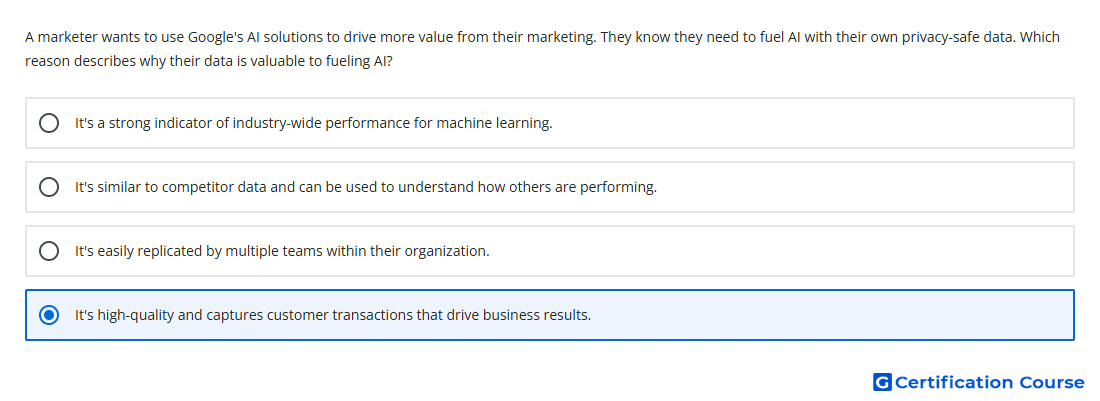Click the blue G logo icon
1100x401 pixels.
[882, 382]
